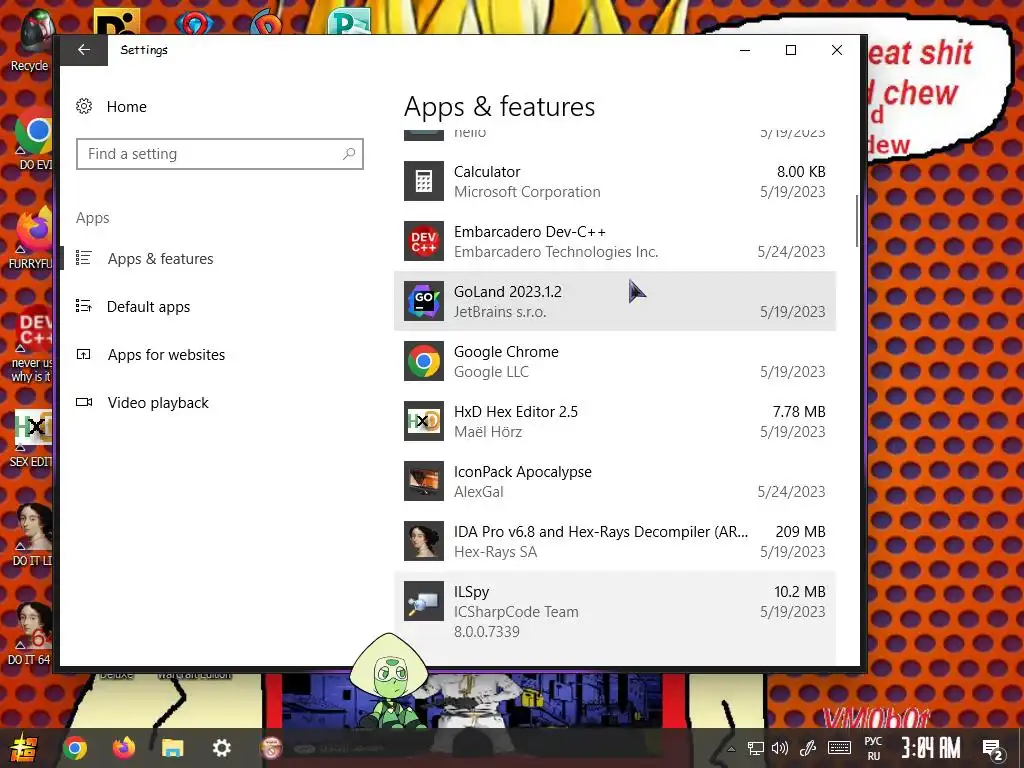The image size is (1024, 768).
Task: Click the search magnifier icon
Action: [349, 154]
